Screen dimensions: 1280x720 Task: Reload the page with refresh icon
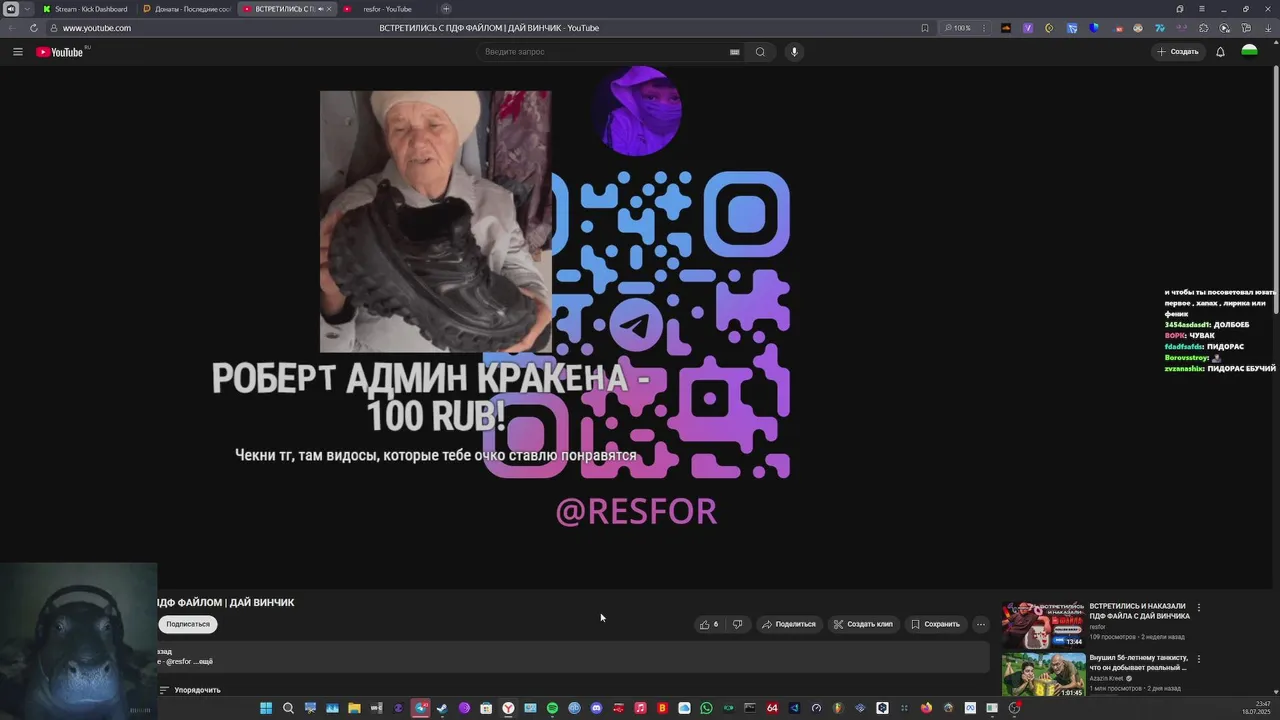pyautogui.click(x=33, y=28)
